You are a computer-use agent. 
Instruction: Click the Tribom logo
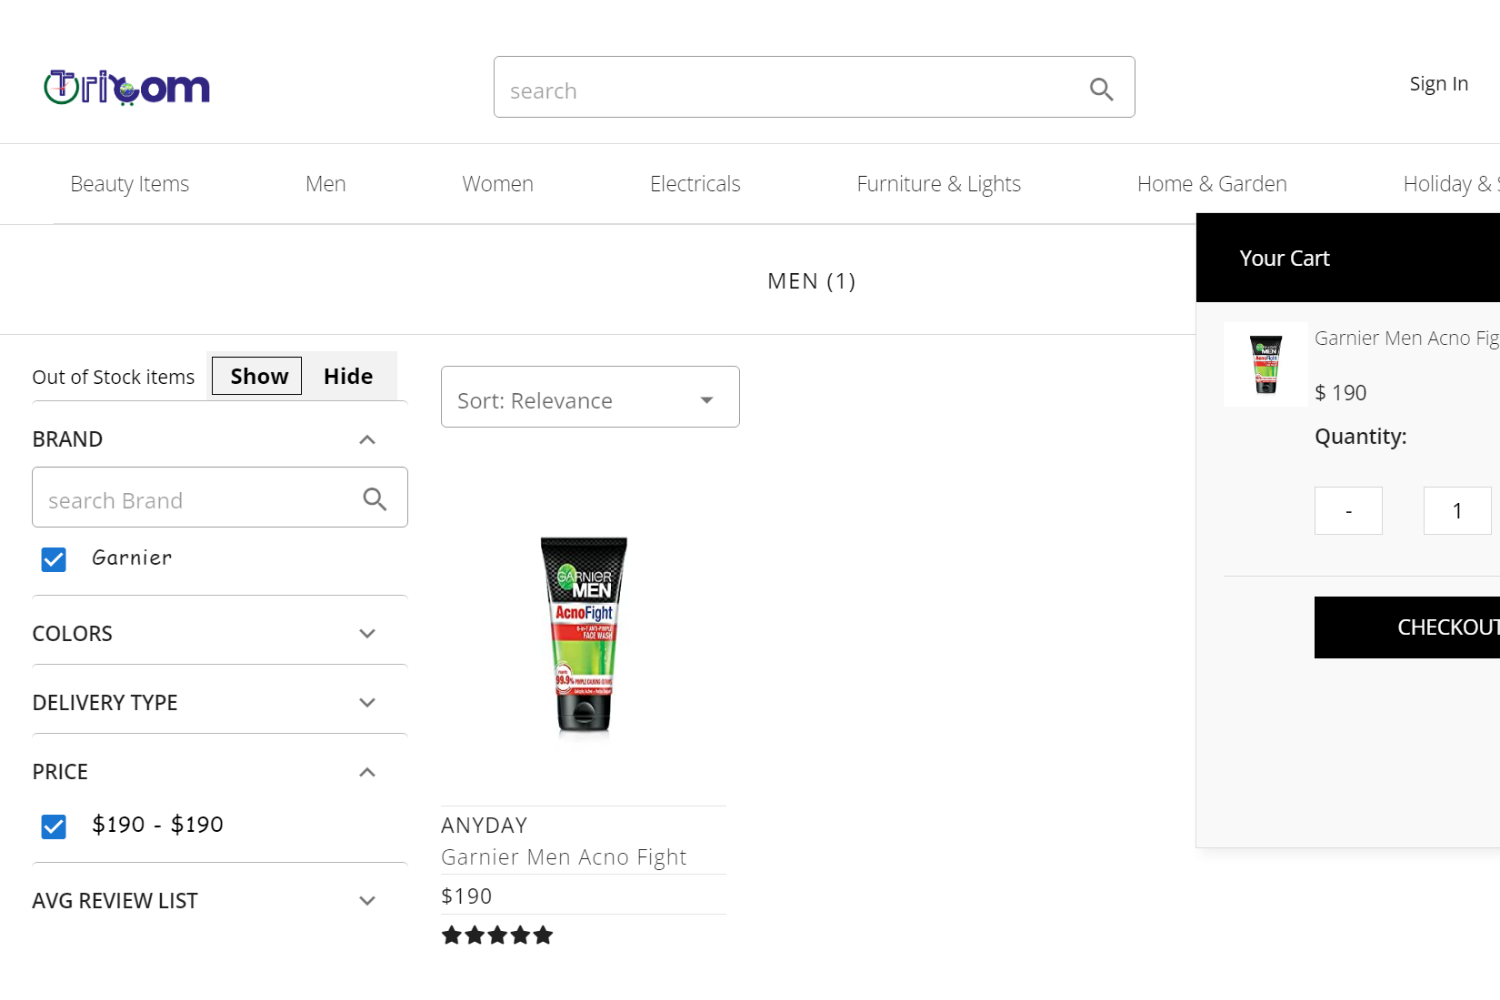click(x=127, y=88)
